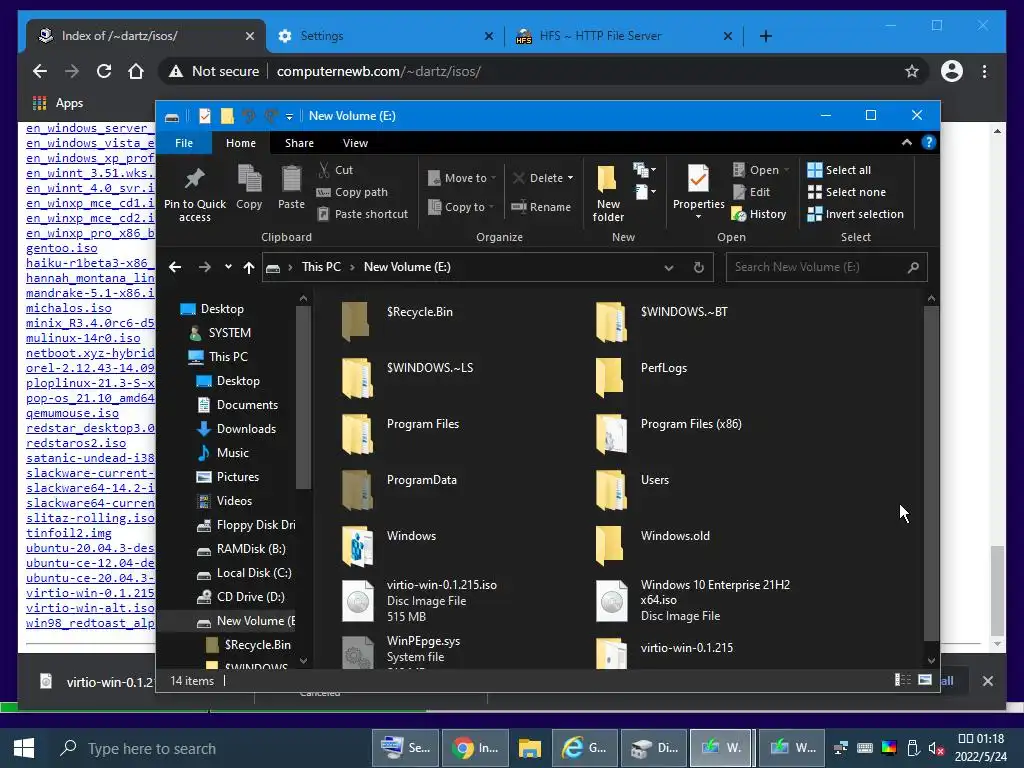Expand address bar history dropdown

[x=669, y=267]
